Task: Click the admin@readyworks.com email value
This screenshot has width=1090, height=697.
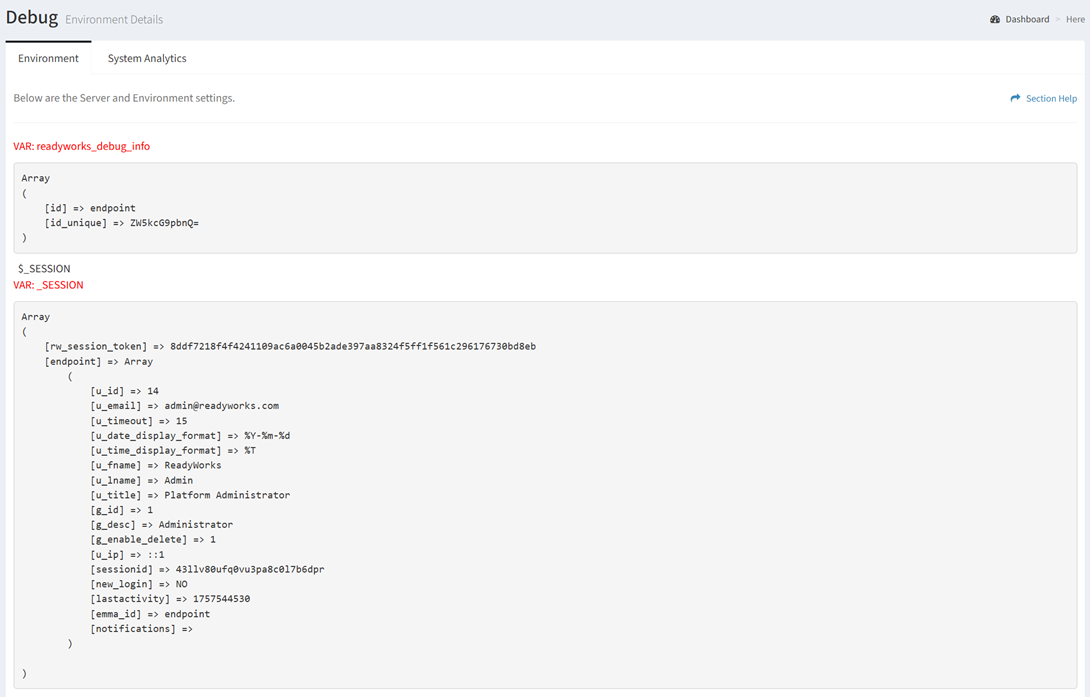Action: (x=222, y=406)
